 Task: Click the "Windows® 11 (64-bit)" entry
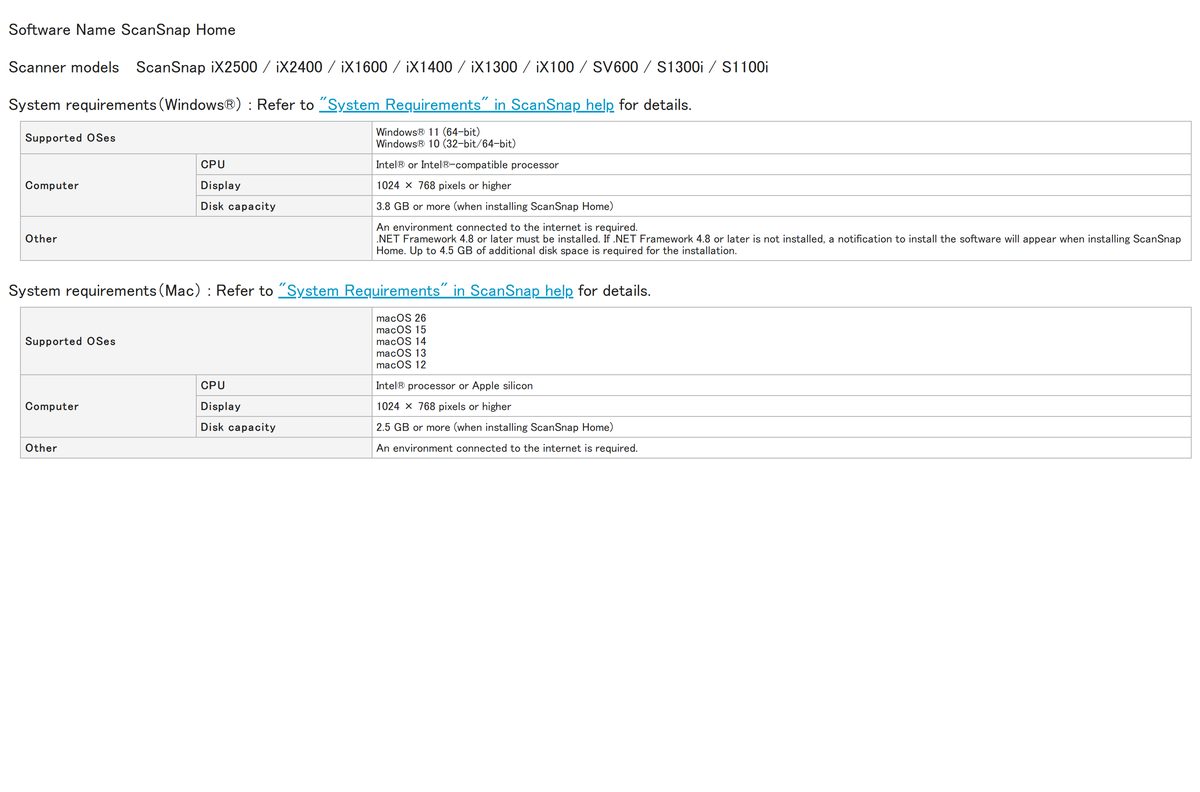(x=428, y=132)
